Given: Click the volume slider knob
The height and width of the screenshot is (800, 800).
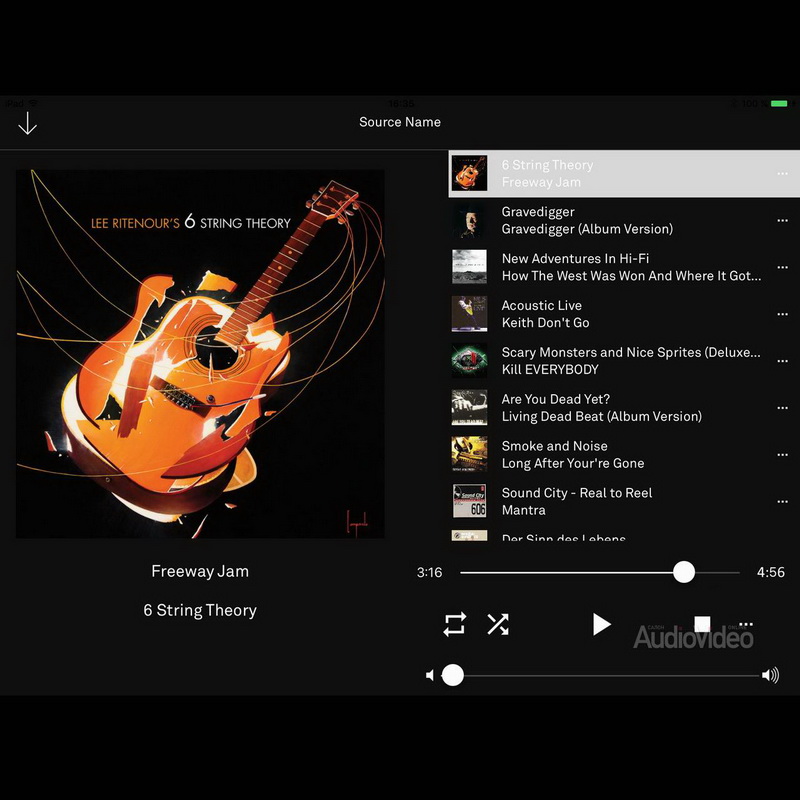Looking at the screenshot, I should (453, 675).
